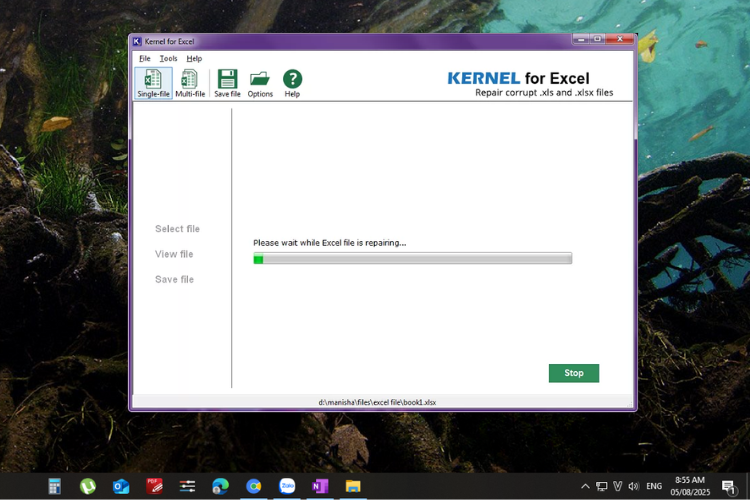Minimize the Kernel for Excel window
The image size is (750, 500).
[581, 39]
